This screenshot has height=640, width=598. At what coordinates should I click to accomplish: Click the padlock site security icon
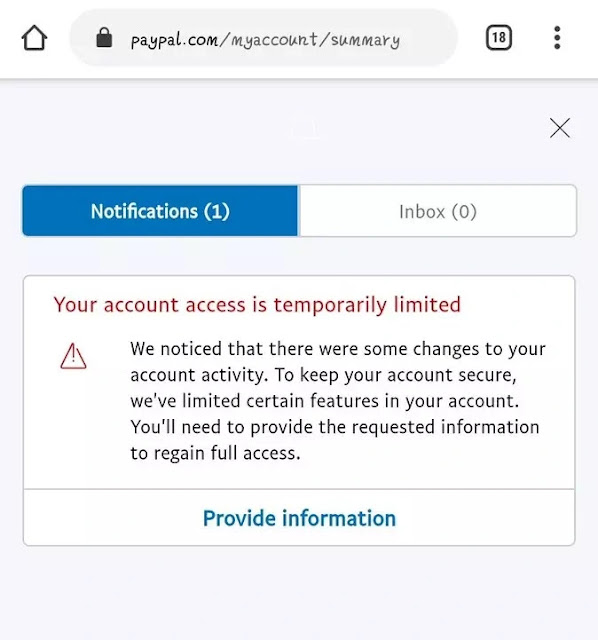pos(104,37)
